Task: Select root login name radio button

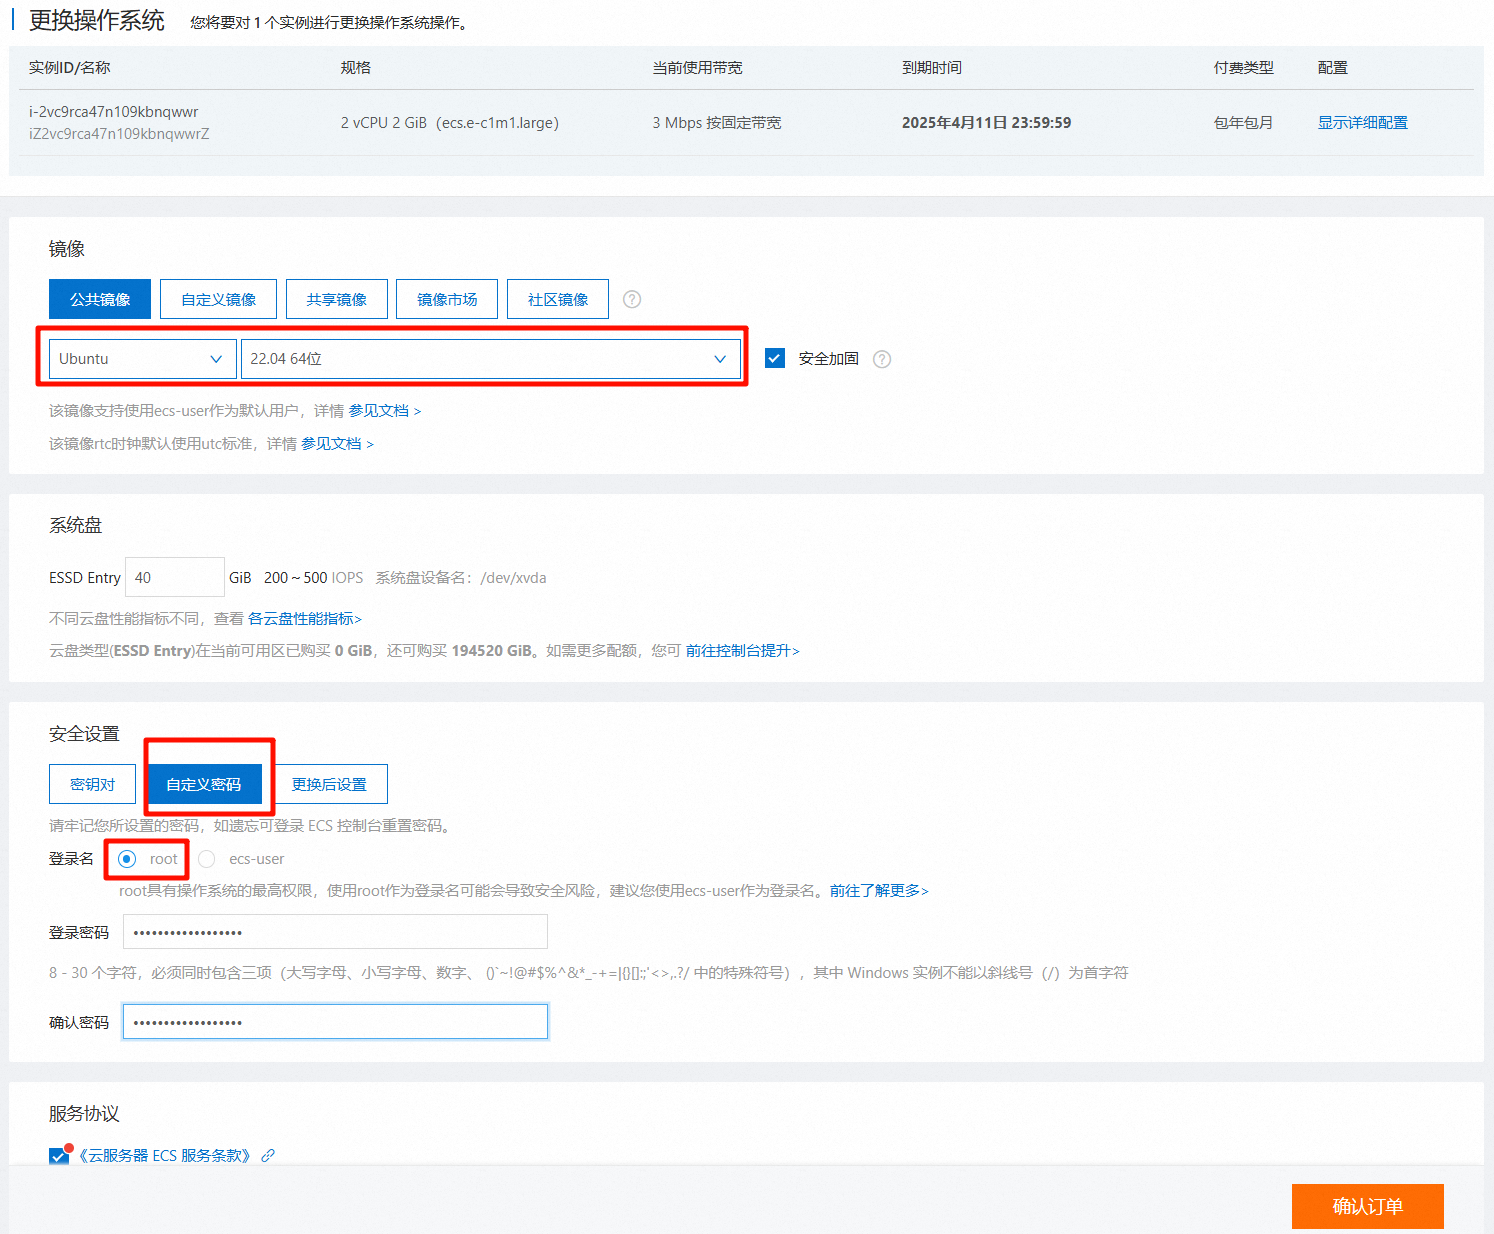Action: click(x=127, y=859)
